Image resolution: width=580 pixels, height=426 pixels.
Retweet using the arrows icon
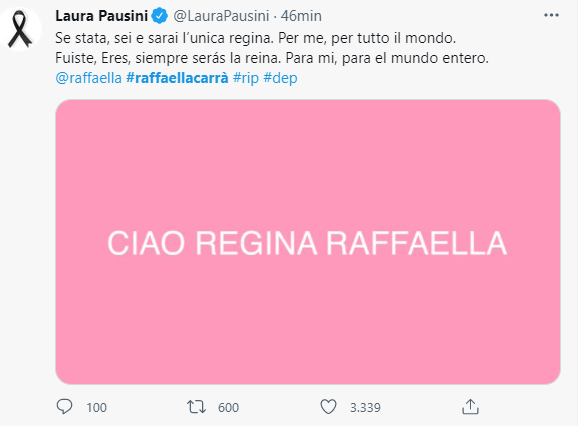click(196, 407)
